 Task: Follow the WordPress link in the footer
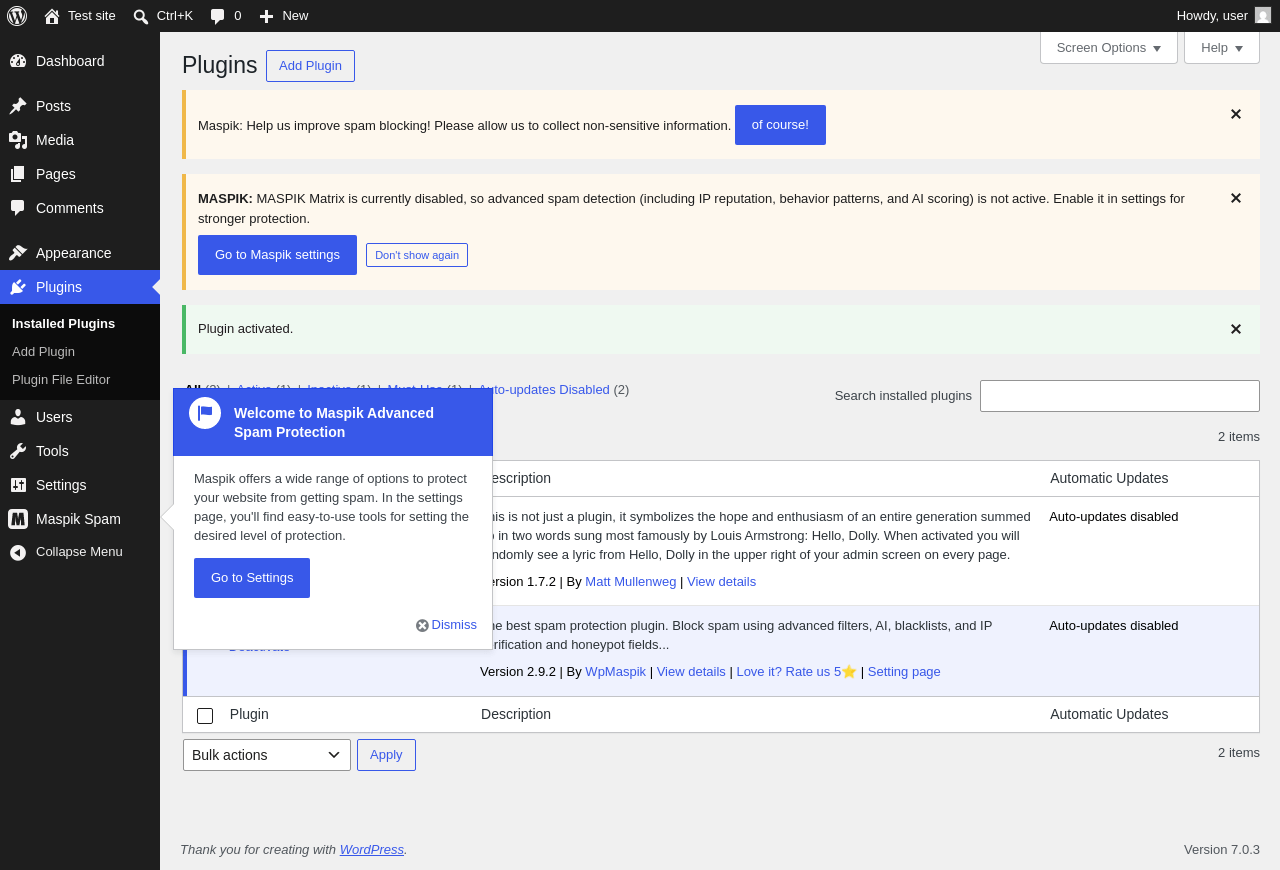tap(372, 850)
